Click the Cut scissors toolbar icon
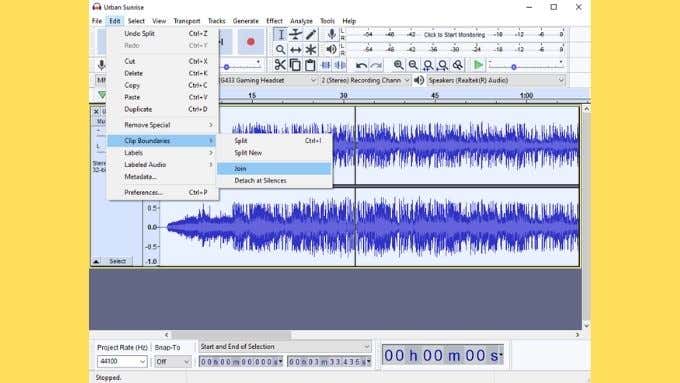 coord(280,65)
